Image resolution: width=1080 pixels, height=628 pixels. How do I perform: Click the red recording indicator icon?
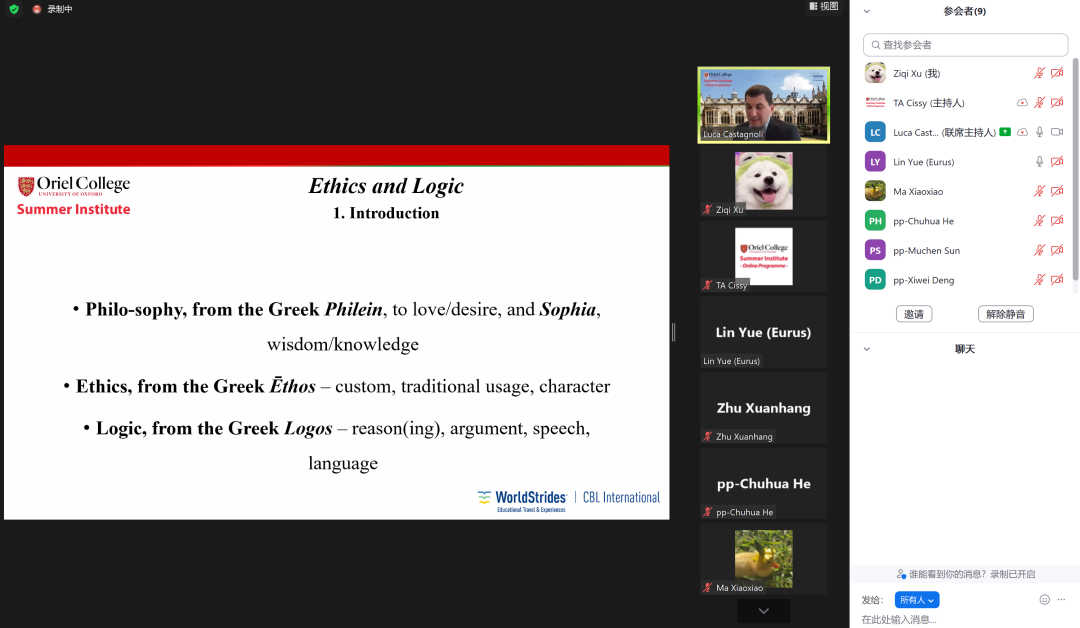[x=37, y=9]
